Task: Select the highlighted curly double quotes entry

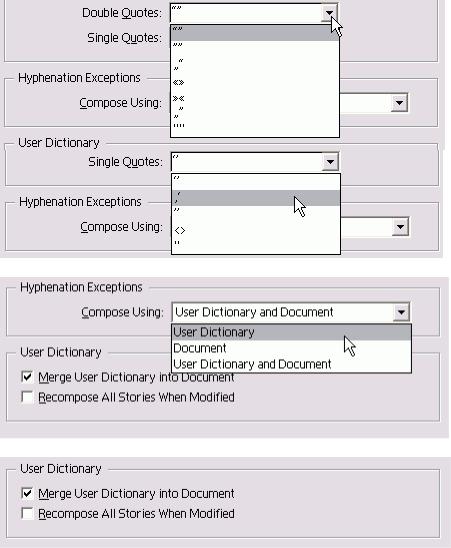Action: (x=255, y=33)
